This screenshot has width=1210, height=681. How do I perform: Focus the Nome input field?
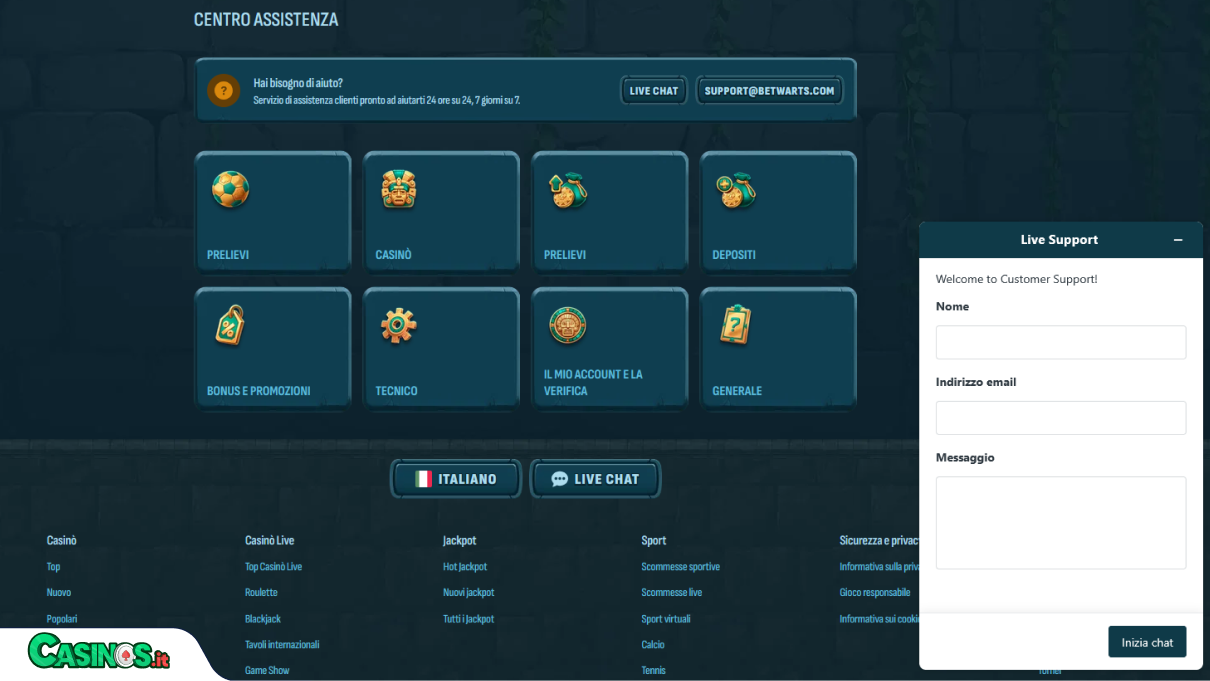pyautogui.click(x=1061, y=342)
